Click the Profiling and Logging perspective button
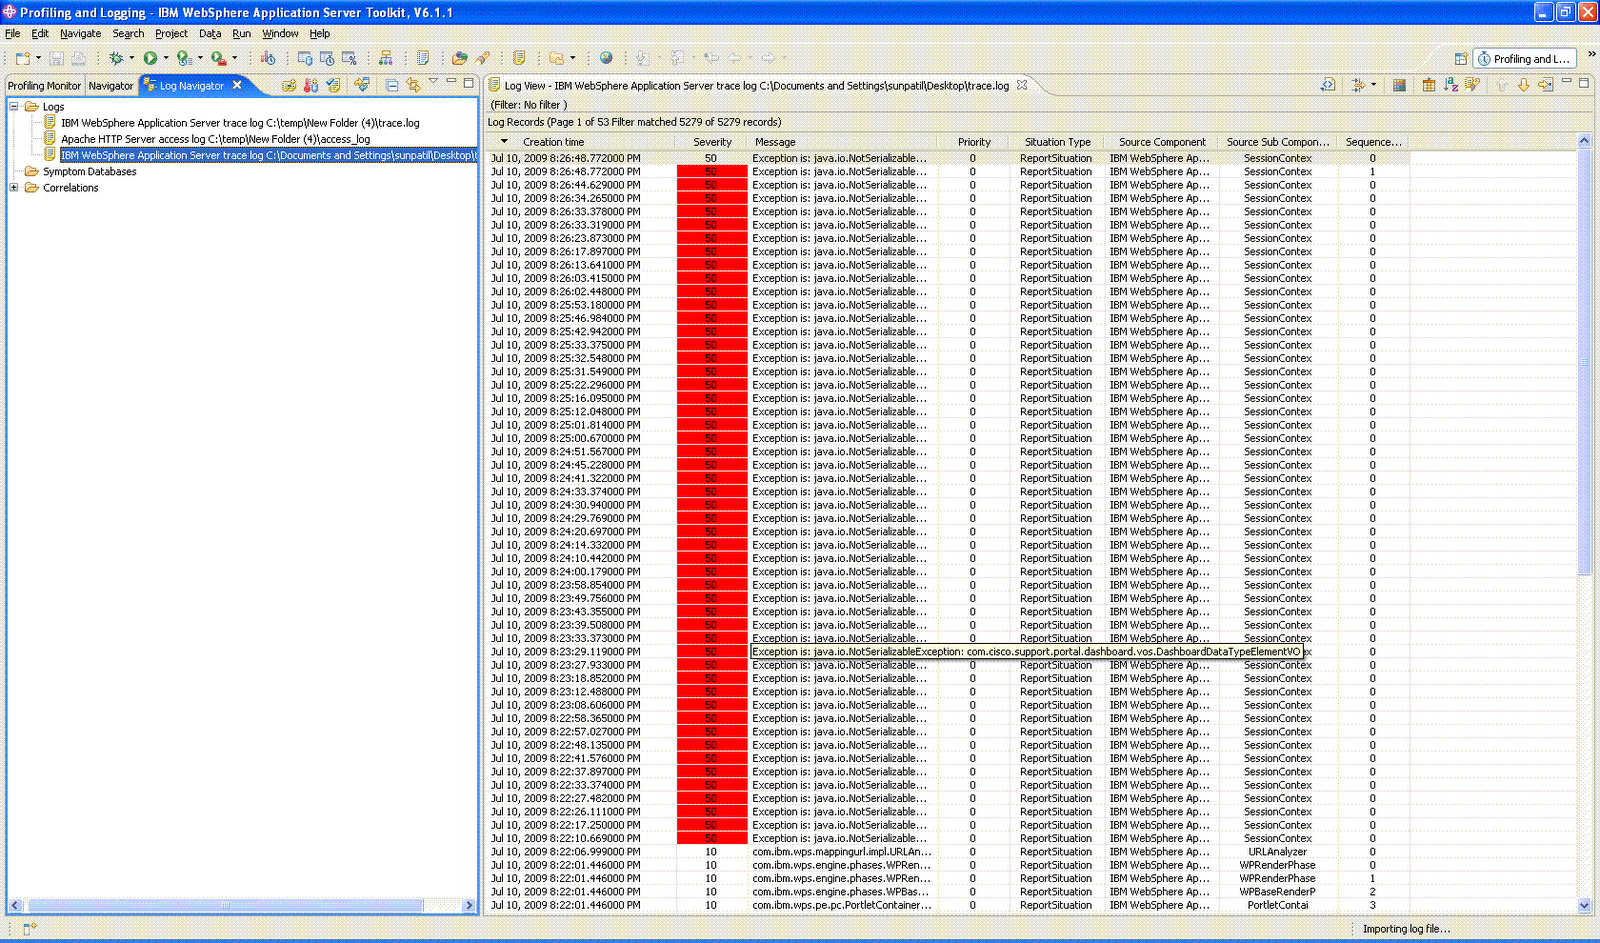Screen dimensions: 1600x943 pos(1526,59)
